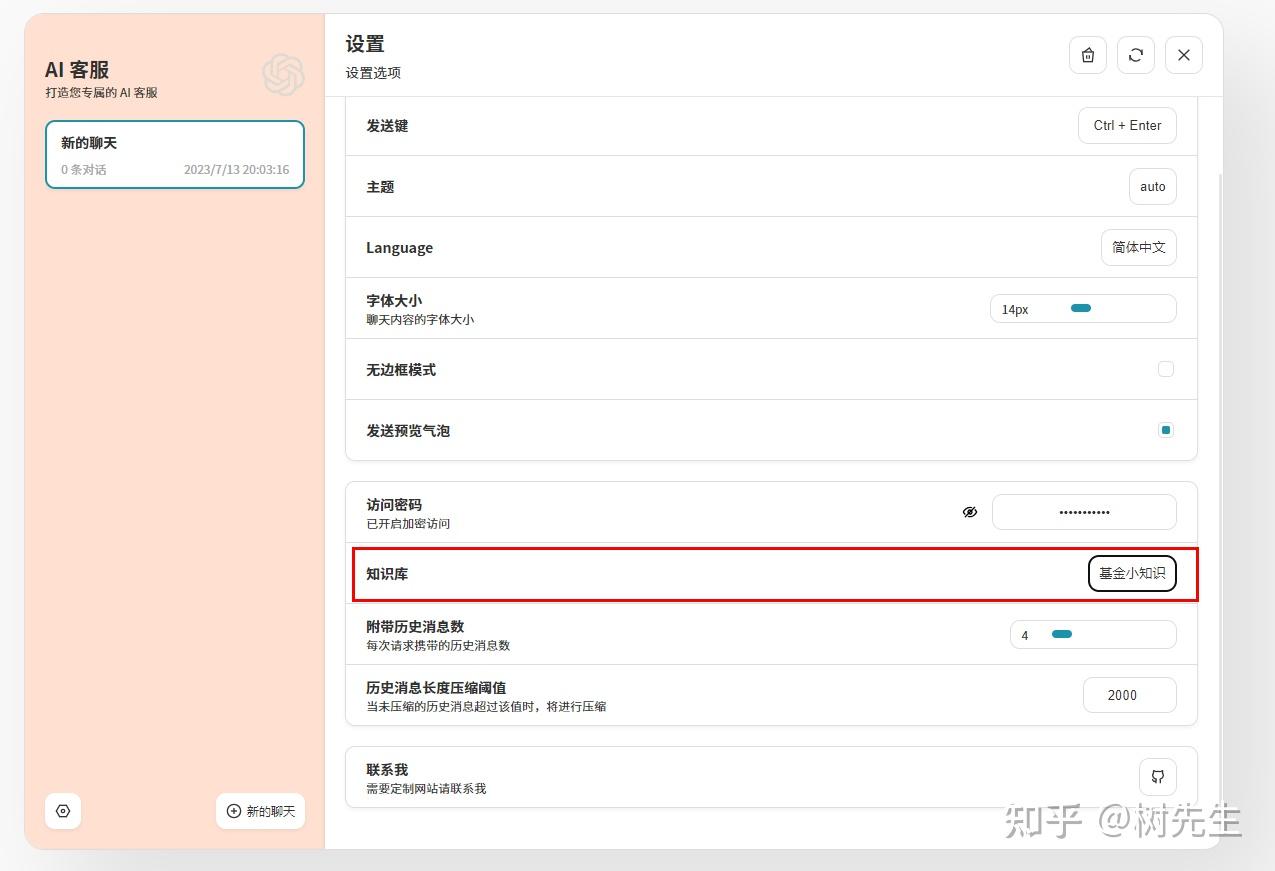Image resolution: width=1275 pixels, height=871 pixels.
Task: Enable the 无边框模式 checkbox
Action: (1166, 369)
